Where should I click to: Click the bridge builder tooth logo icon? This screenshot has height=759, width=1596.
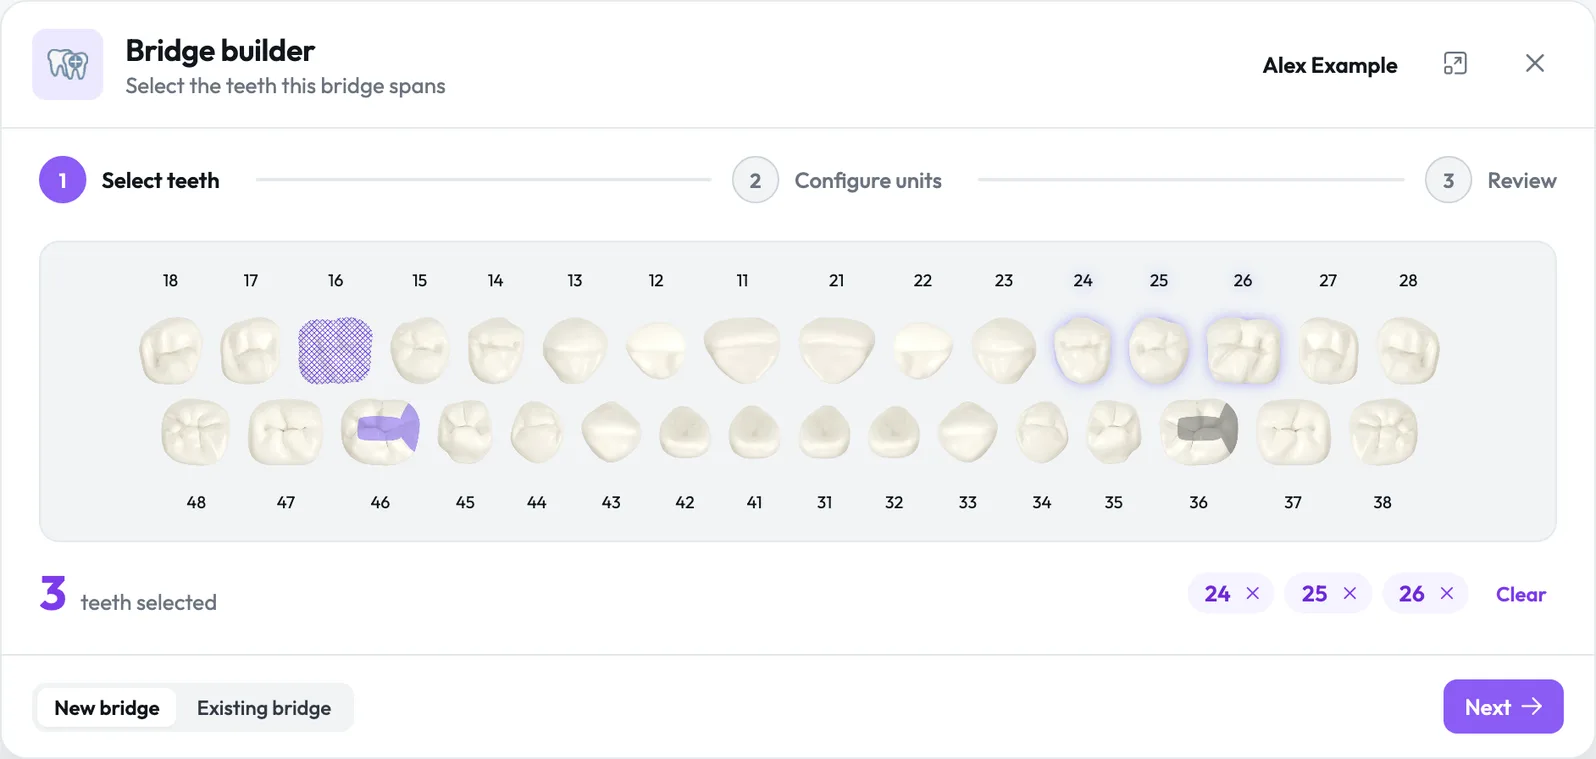point(68,64)
